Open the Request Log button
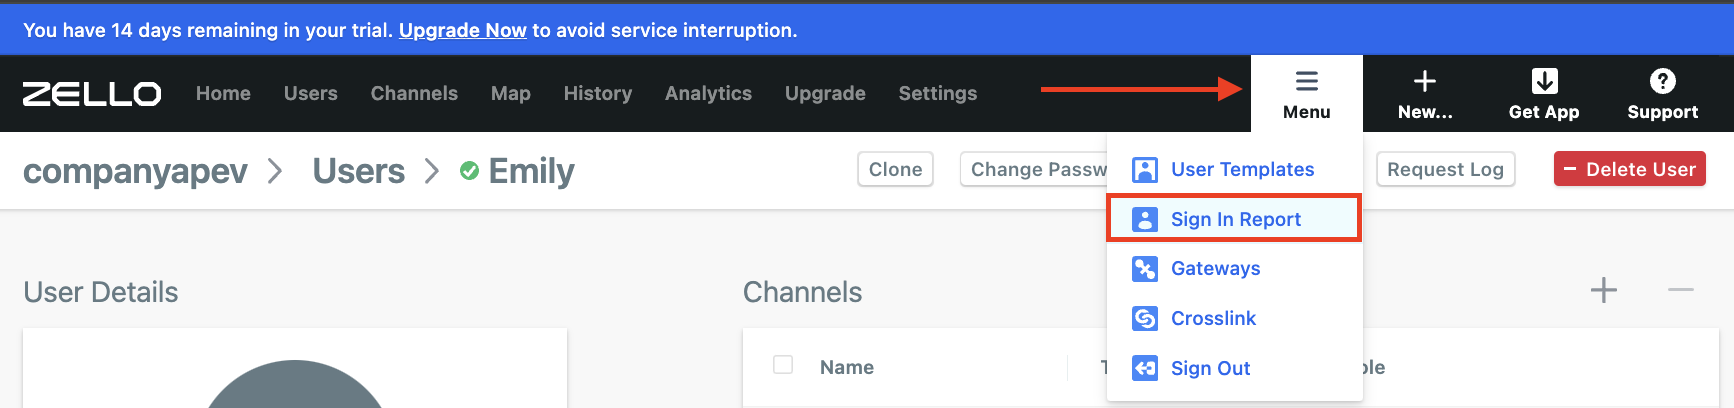 point(1445,169)
